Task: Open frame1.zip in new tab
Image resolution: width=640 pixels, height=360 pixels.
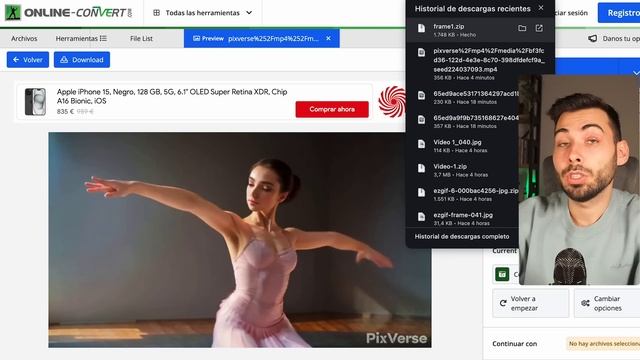Action: pos(539,28)
